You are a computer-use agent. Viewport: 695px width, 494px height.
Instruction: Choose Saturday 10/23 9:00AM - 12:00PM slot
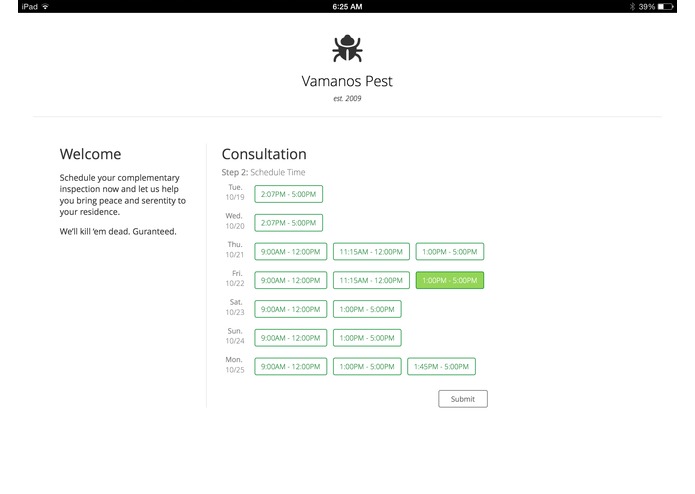(291, 309)
